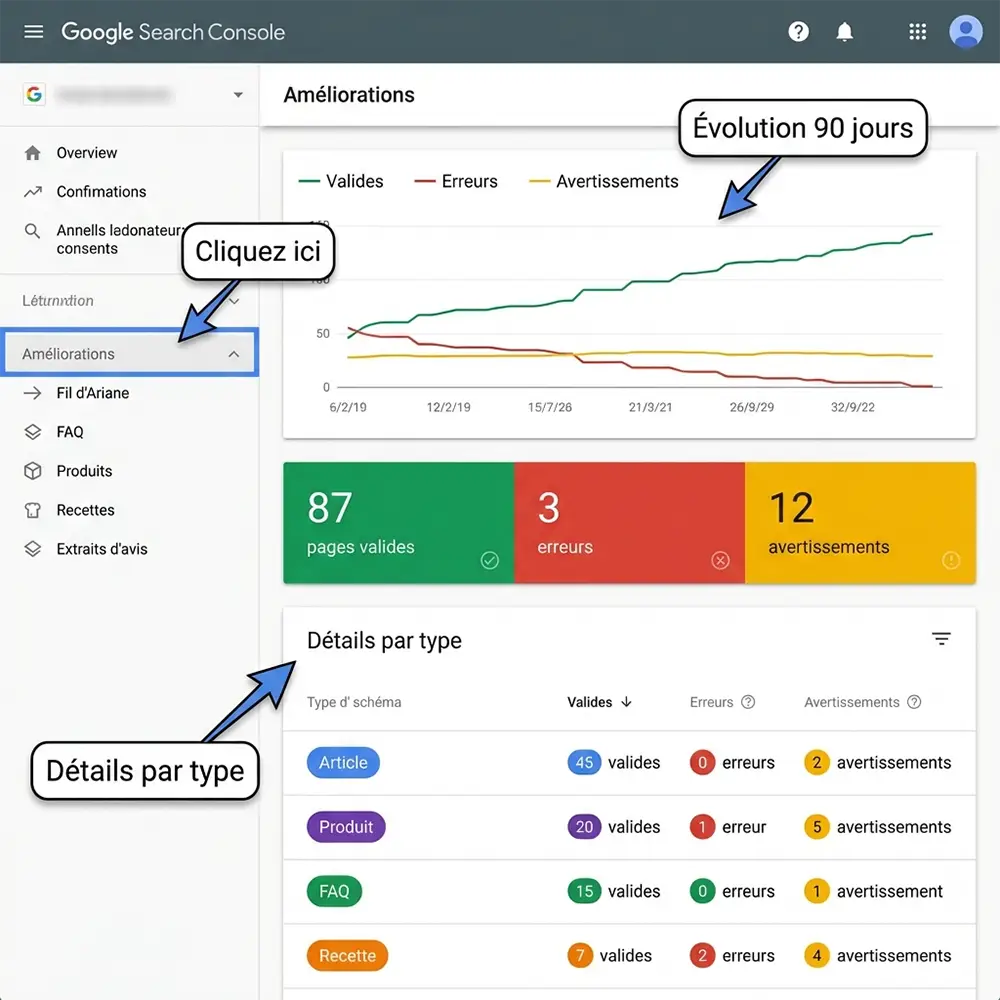Open the property selector dropdown at the top
1000x1000 pixels.
point(238,94)
